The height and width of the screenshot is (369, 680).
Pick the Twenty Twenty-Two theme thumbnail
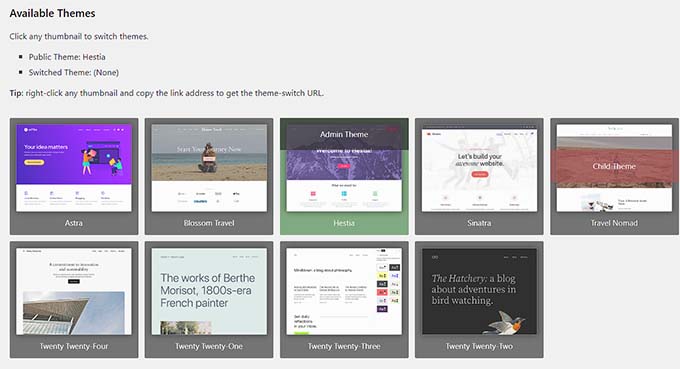[x=479, y=291]
